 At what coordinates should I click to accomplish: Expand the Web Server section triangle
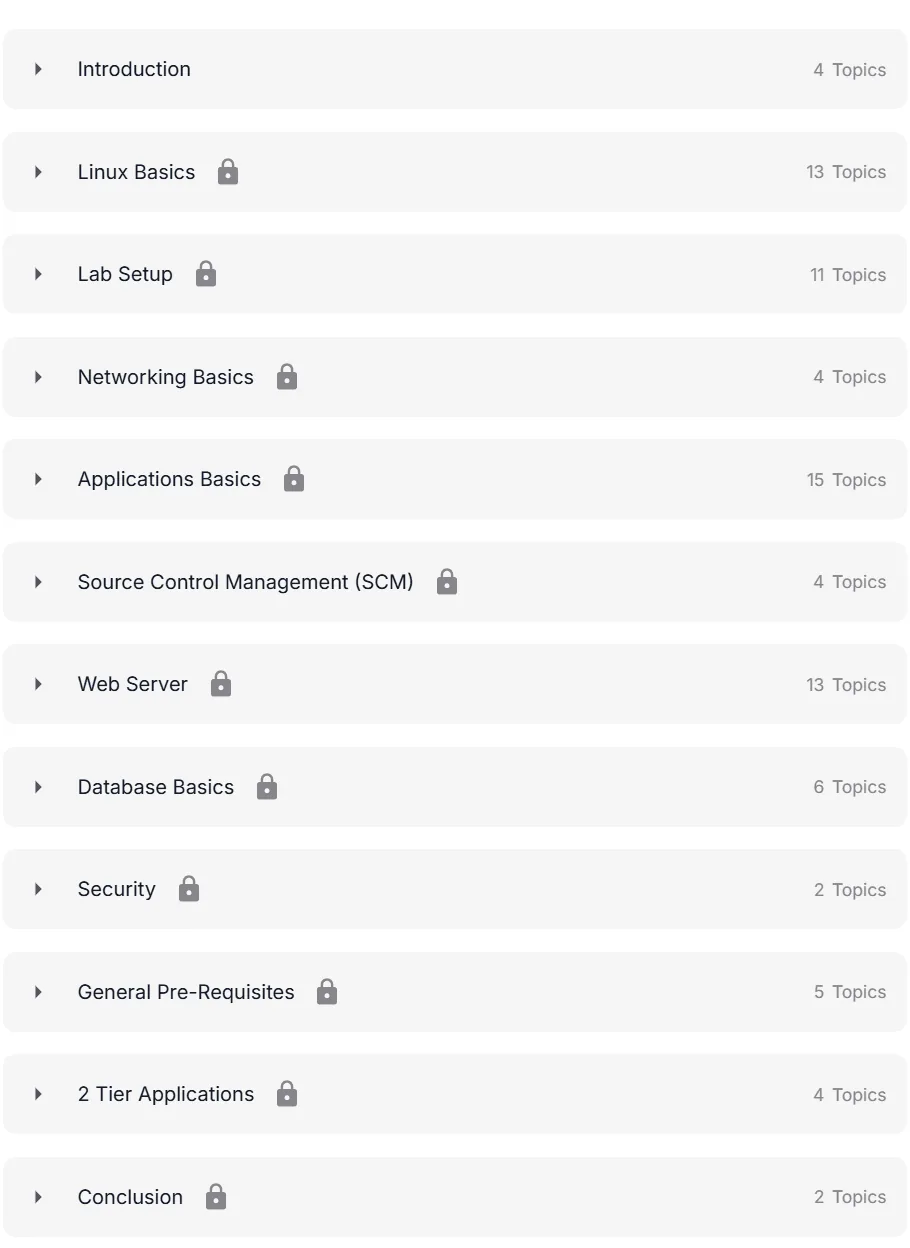point(38,684)
